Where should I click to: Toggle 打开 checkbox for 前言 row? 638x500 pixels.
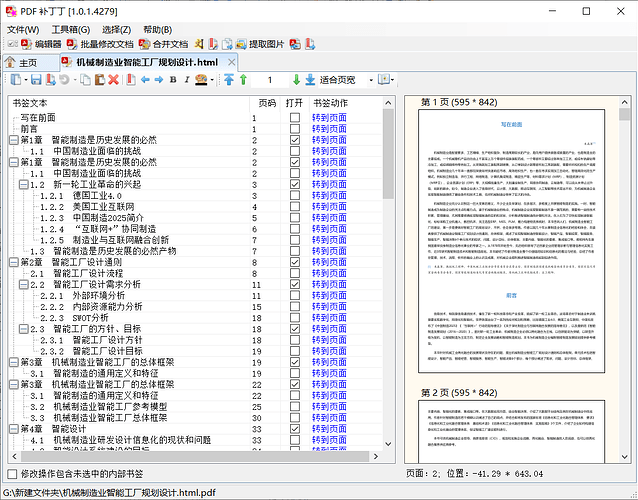coord(295,129)
